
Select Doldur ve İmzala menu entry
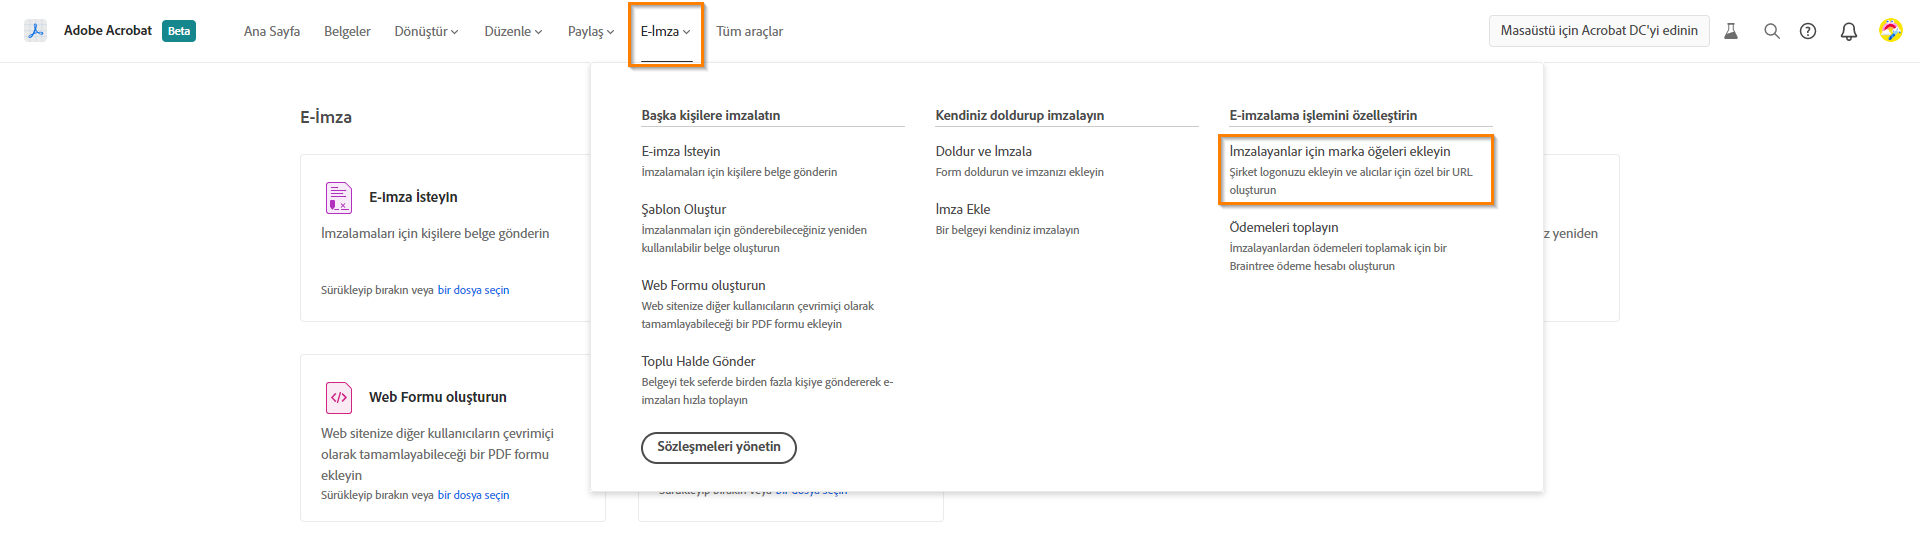coord(984,152)
